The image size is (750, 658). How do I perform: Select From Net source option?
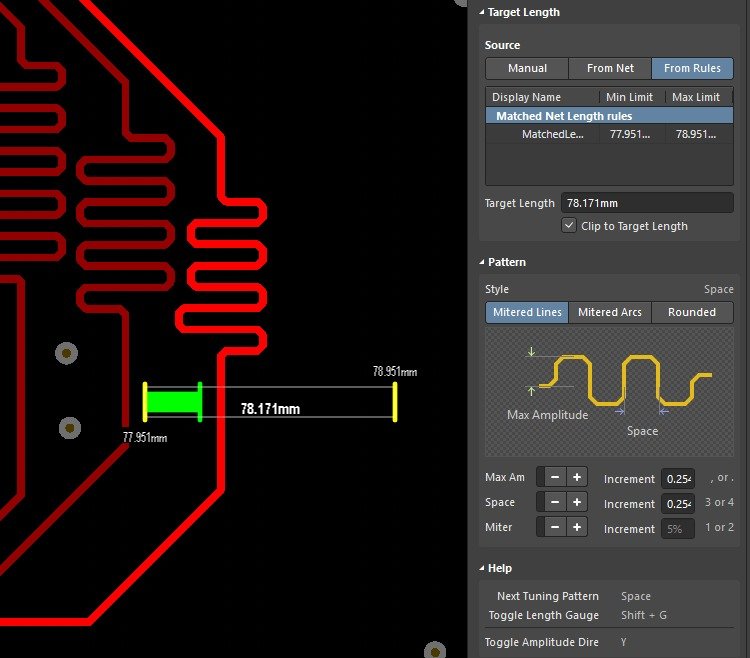[x=610, y=68]
